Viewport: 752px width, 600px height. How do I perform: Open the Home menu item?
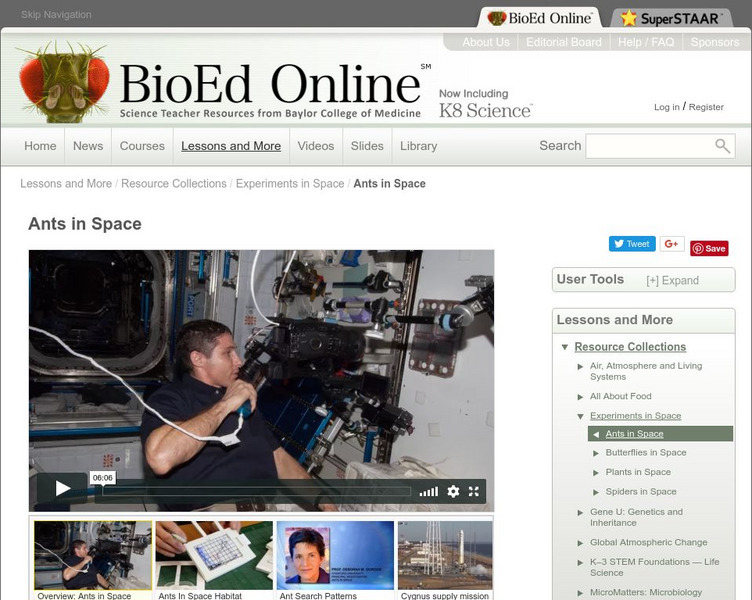click(40, 146)
